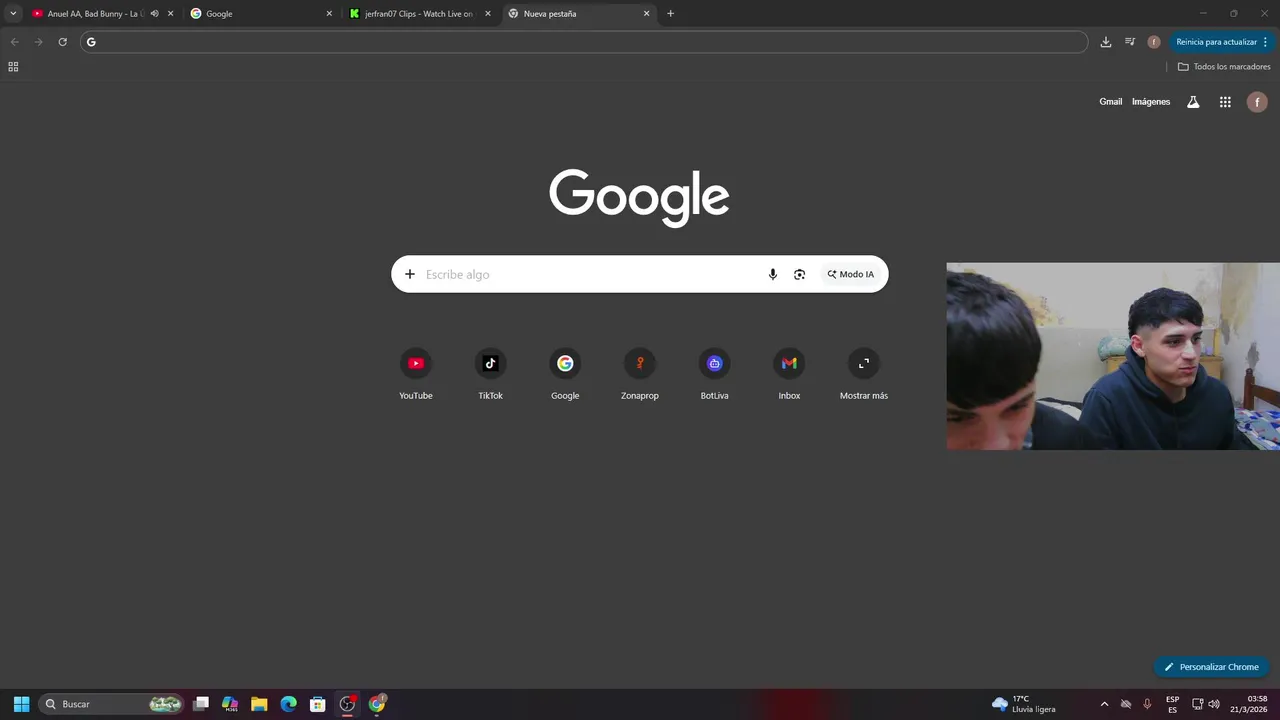
Task: Open the media controls toolbar icon
Action: click(1130, 42)
